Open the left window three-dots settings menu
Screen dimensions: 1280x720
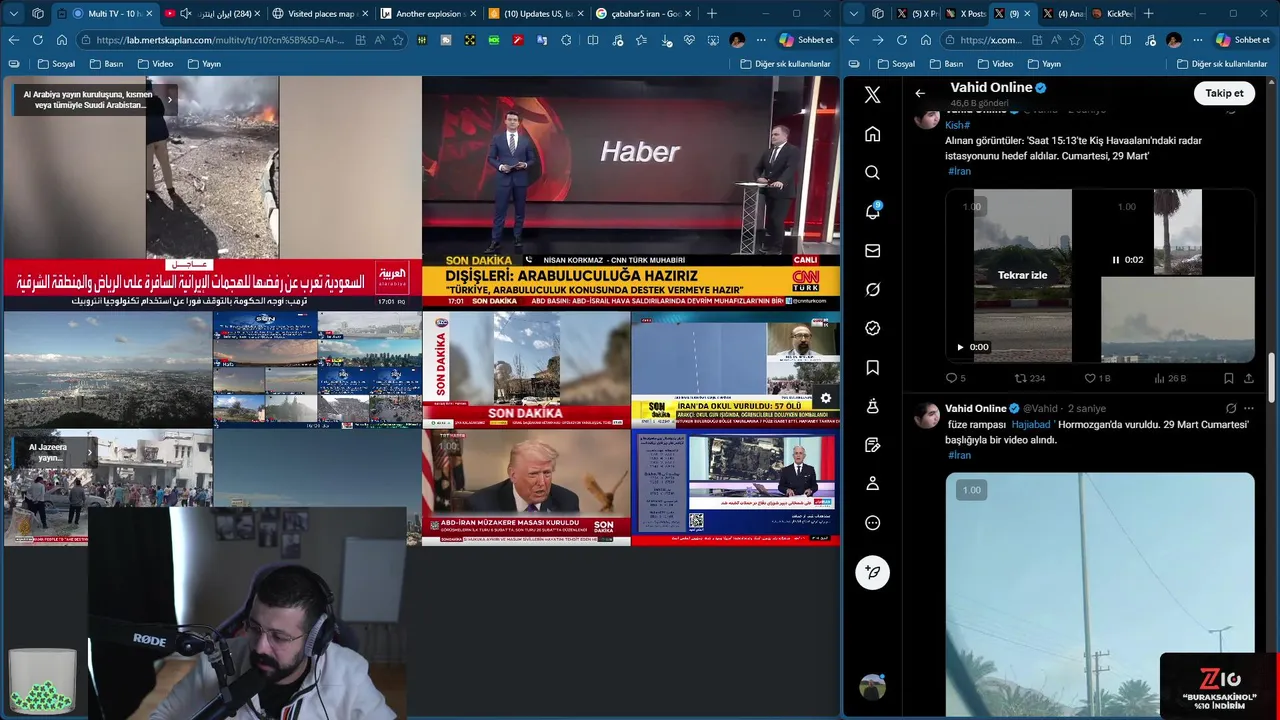click(x=761, y=40)
